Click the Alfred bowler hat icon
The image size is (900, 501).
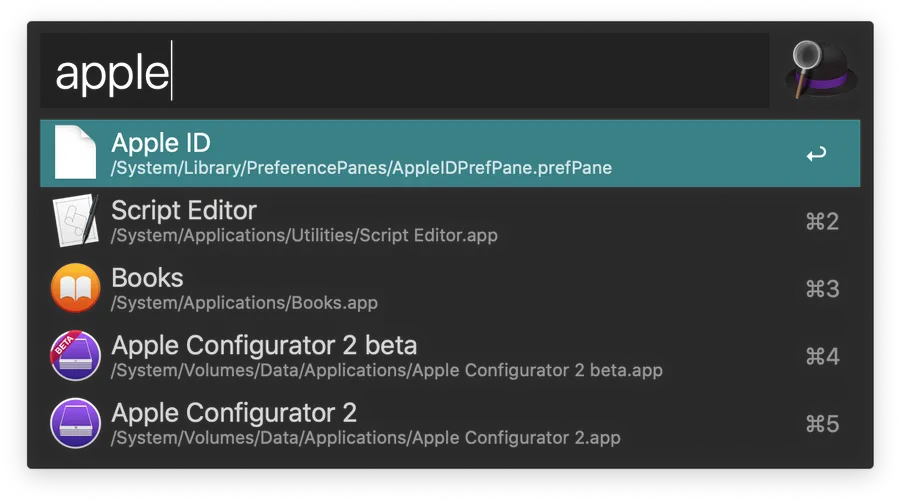(x=821, y=69)
